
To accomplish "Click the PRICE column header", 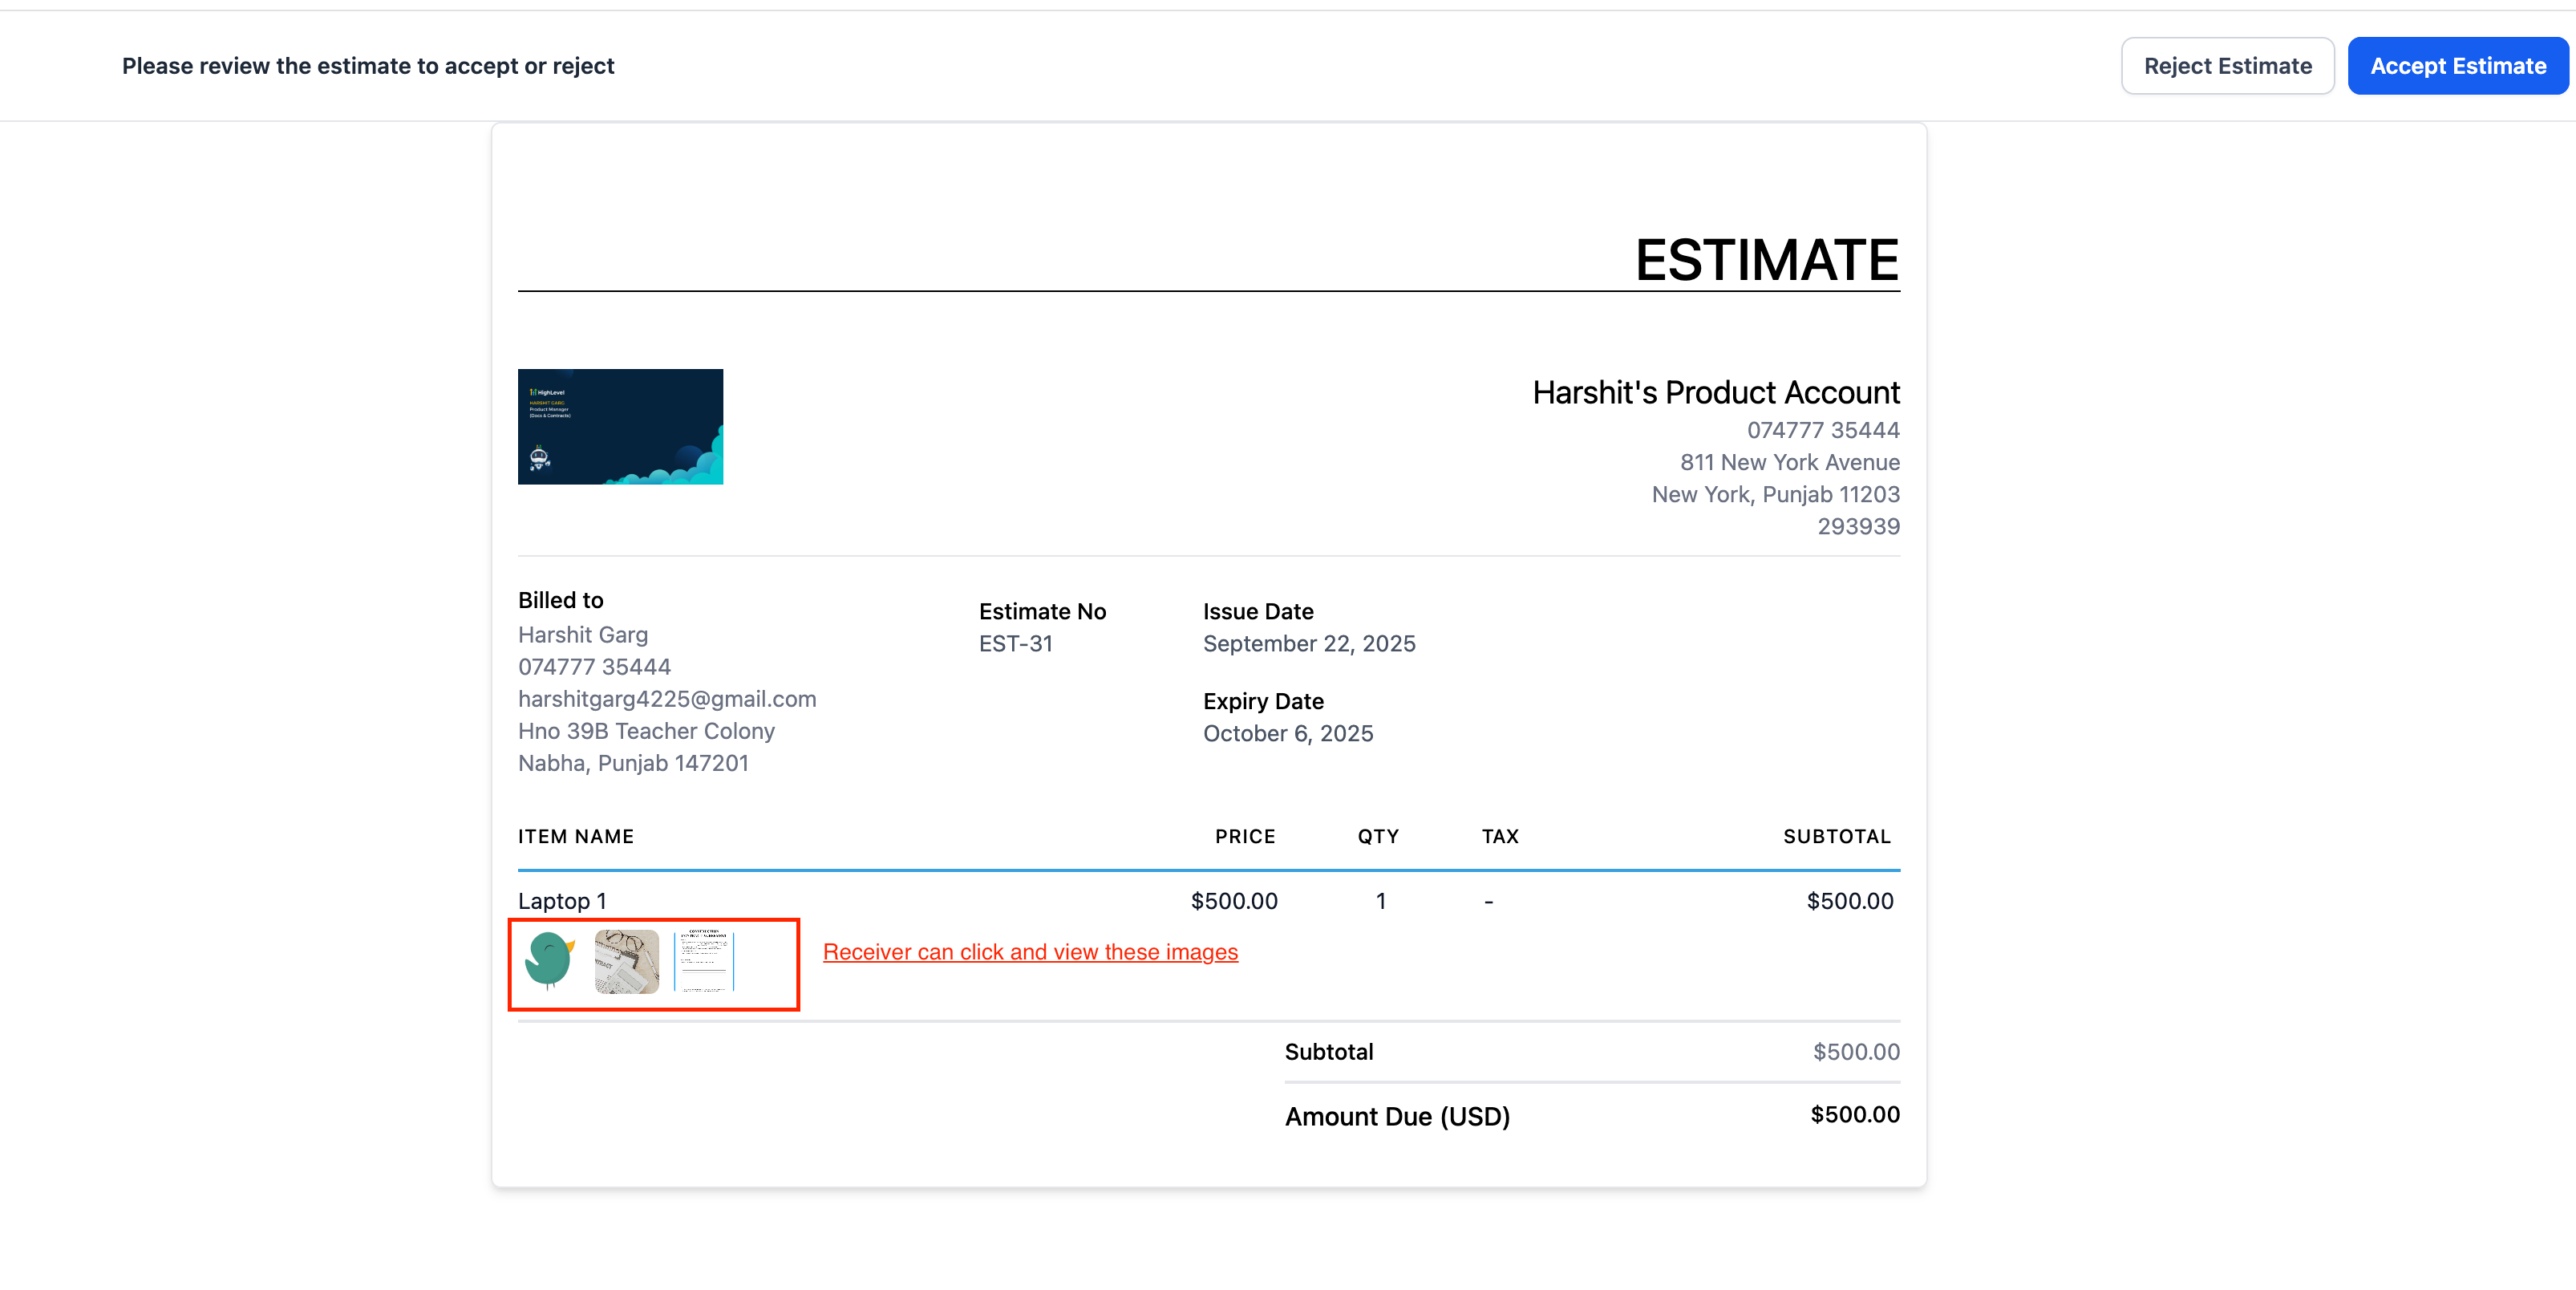I will pyautogui.click(x=1244, y=836).
